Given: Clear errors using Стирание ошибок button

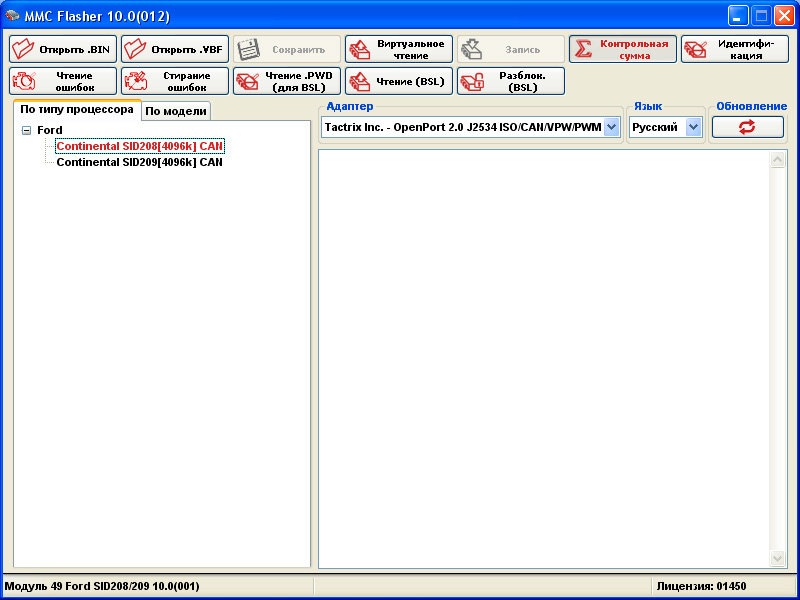Looking at the screenshot, I should [174, 81].
